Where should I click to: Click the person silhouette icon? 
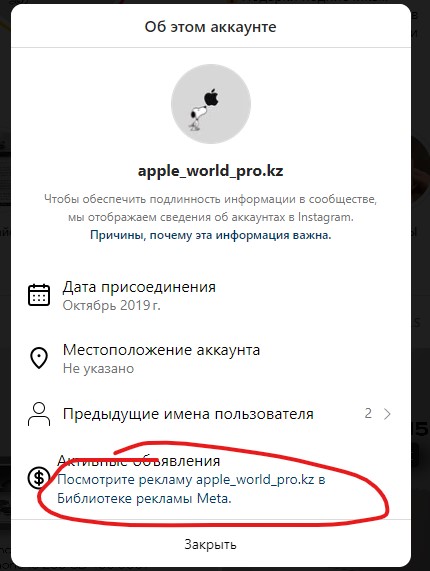(39, 414)
